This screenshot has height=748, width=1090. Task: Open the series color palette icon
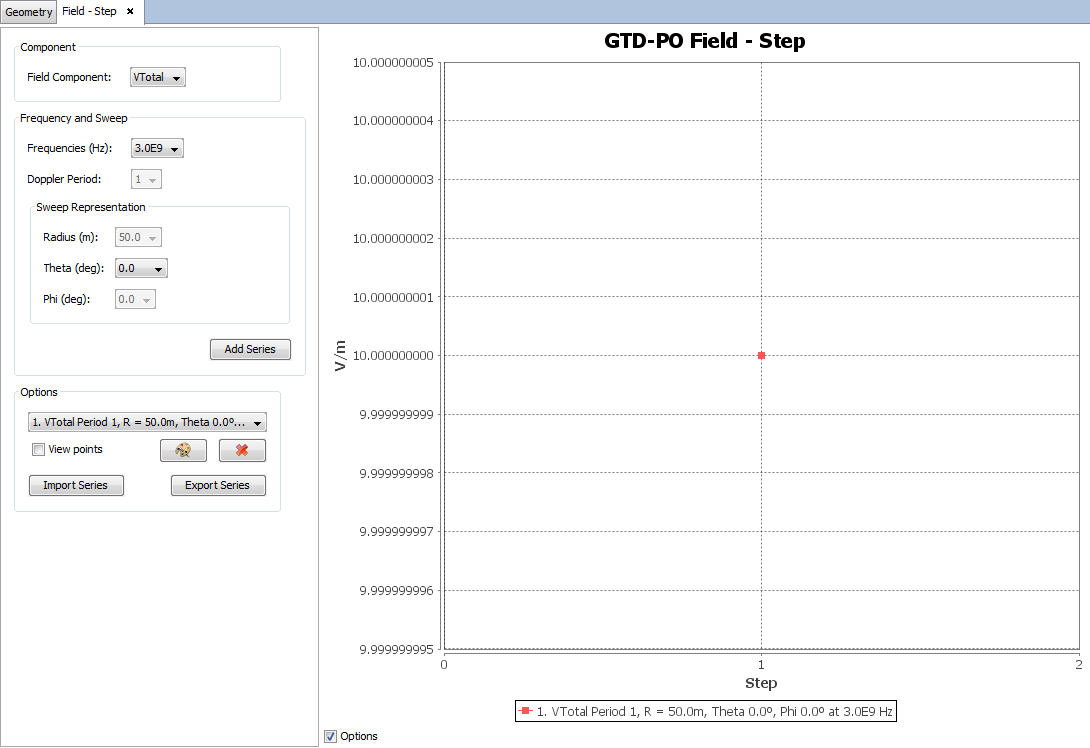[x=183, y=450]
